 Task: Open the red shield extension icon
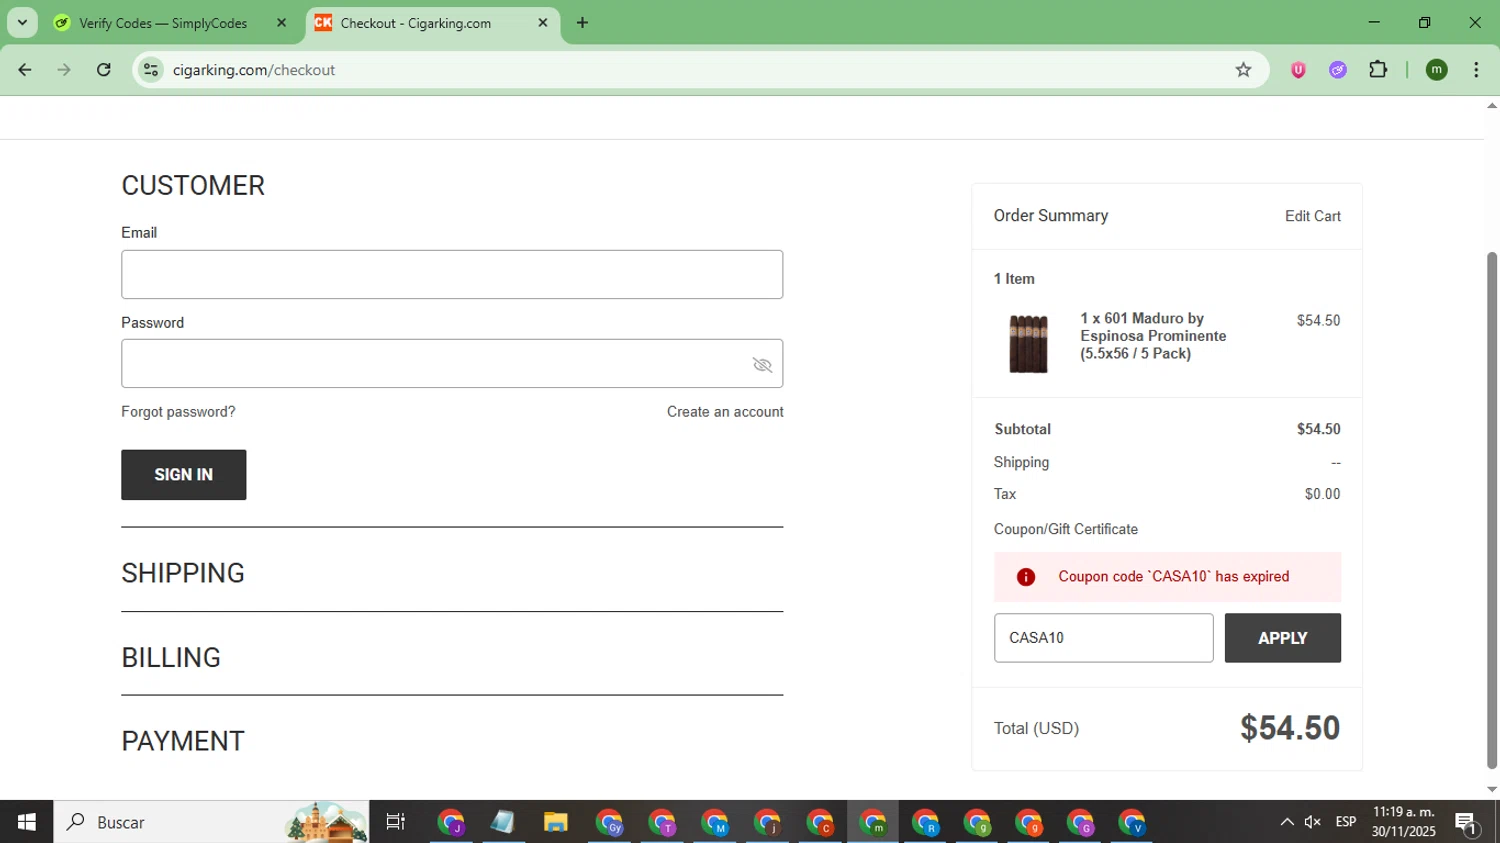(1298, 70)
